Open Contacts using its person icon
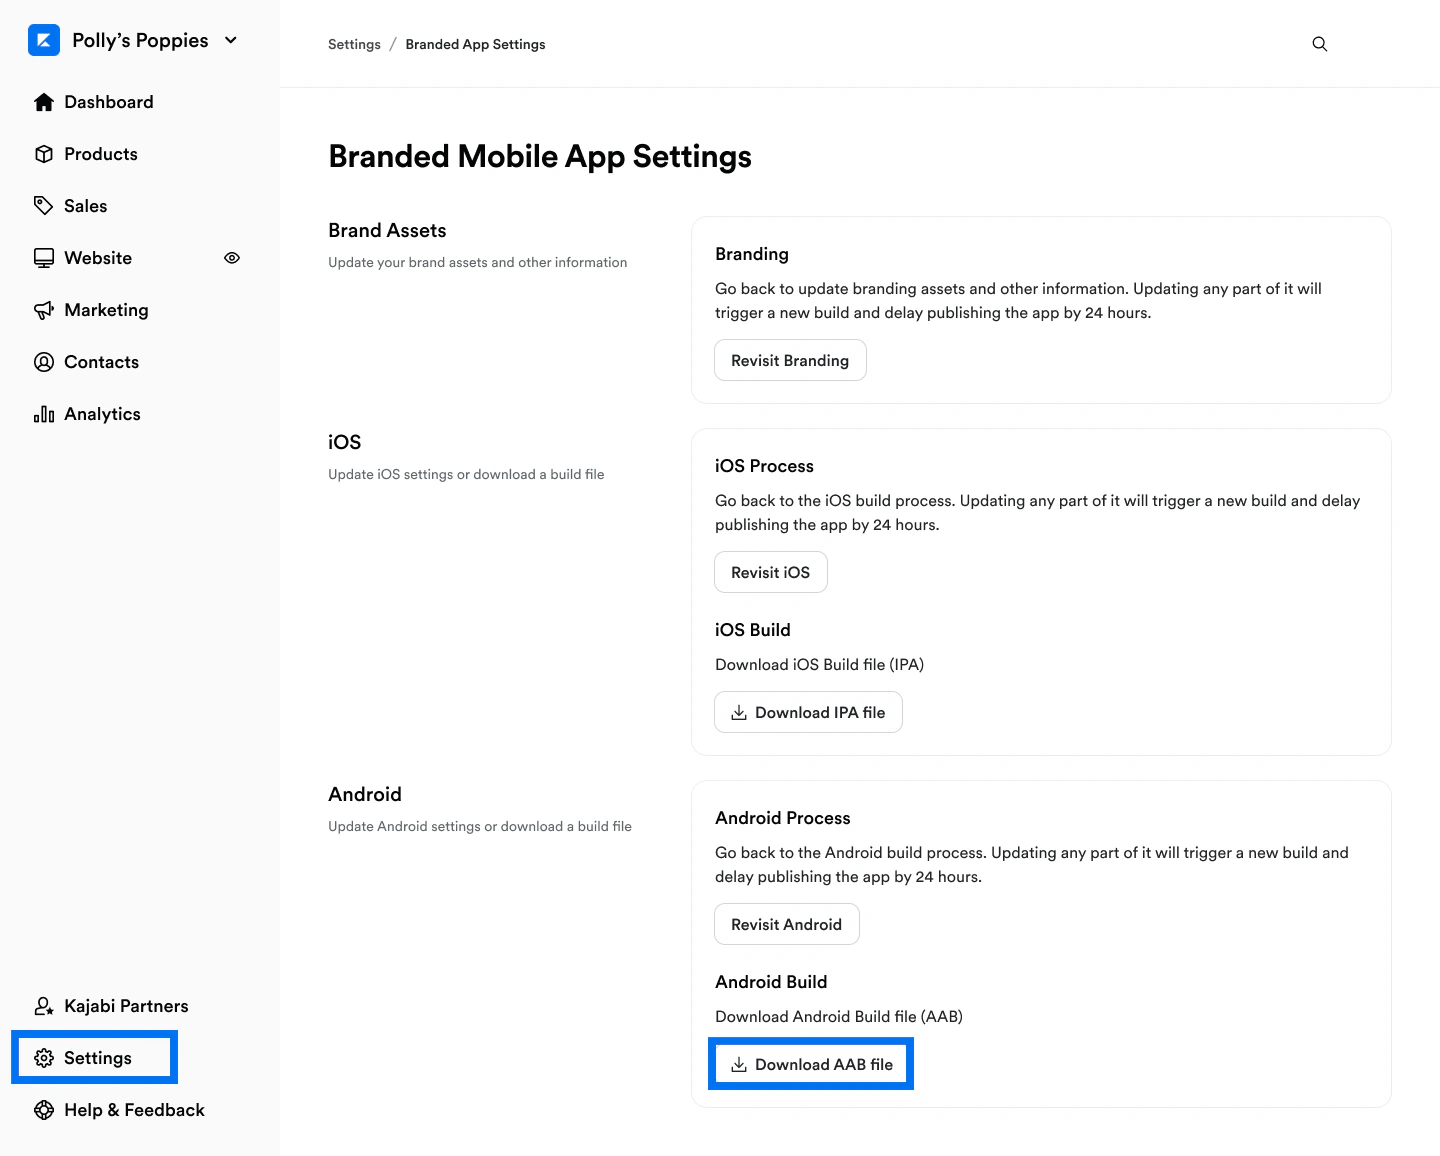This screenshot has width=1440, height=1156. pyautogui.click(x=44, y=361)
